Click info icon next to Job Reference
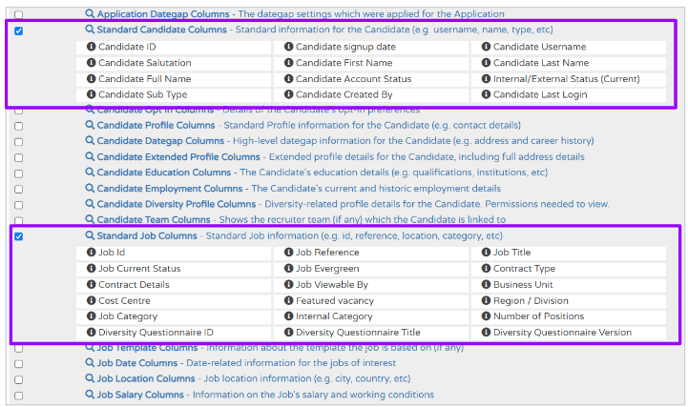The height and width of the screenshot is (407, 688). coord(288,252)
